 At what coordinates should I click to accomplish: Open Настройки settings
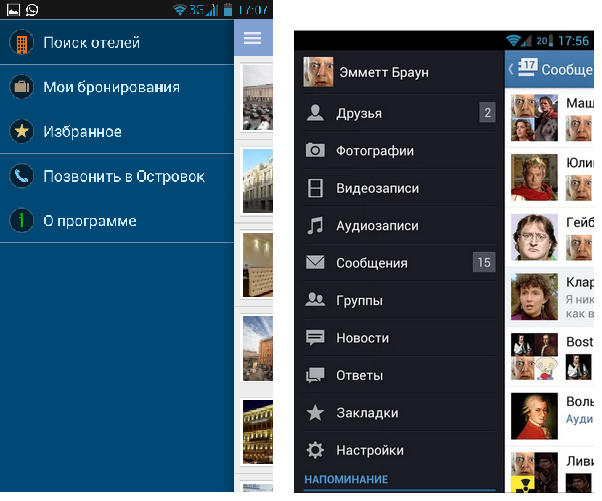click(x=399, y=450)
